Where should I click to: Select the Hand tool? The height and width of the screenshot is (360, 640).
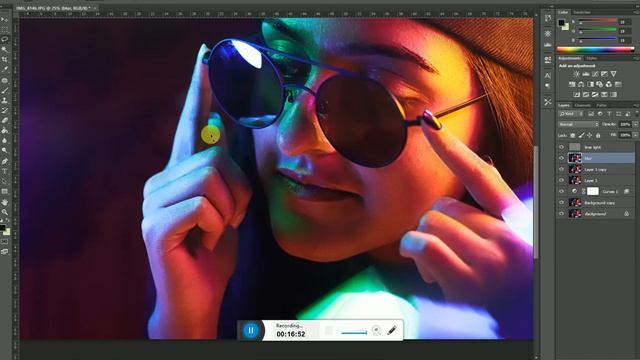(x=4, y=202)
